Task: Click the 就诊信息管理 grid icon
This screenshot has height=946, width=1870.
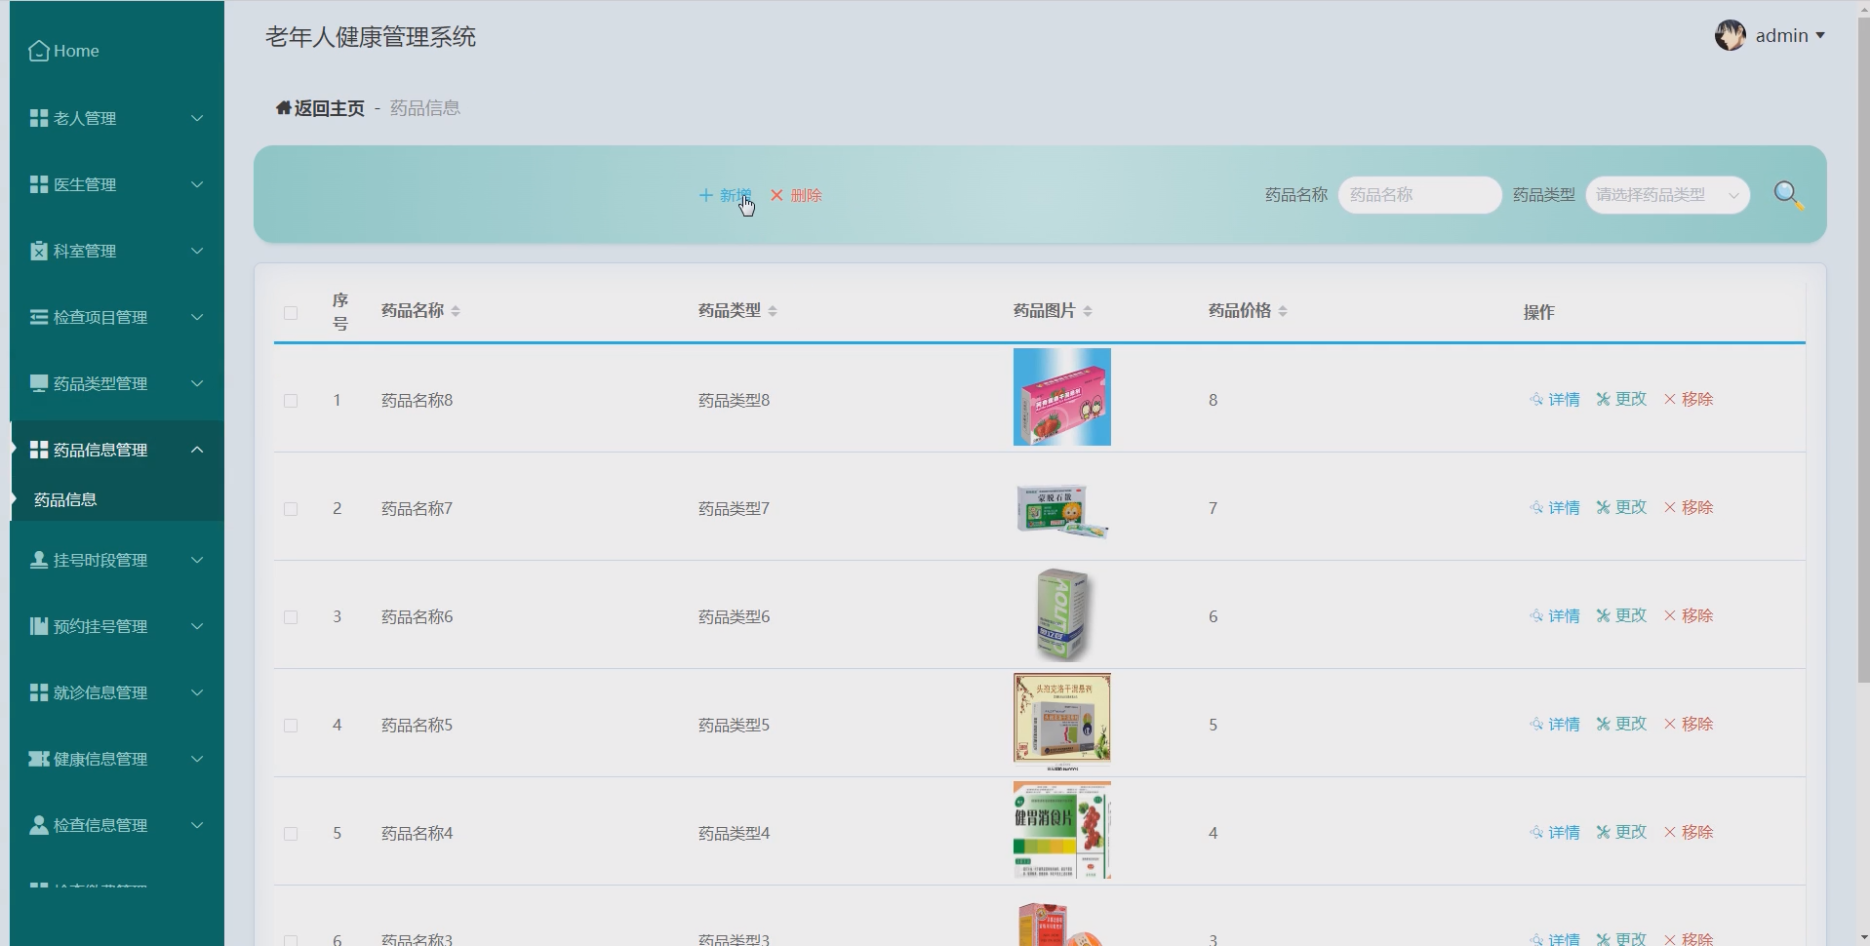Action: coord(39,693)
